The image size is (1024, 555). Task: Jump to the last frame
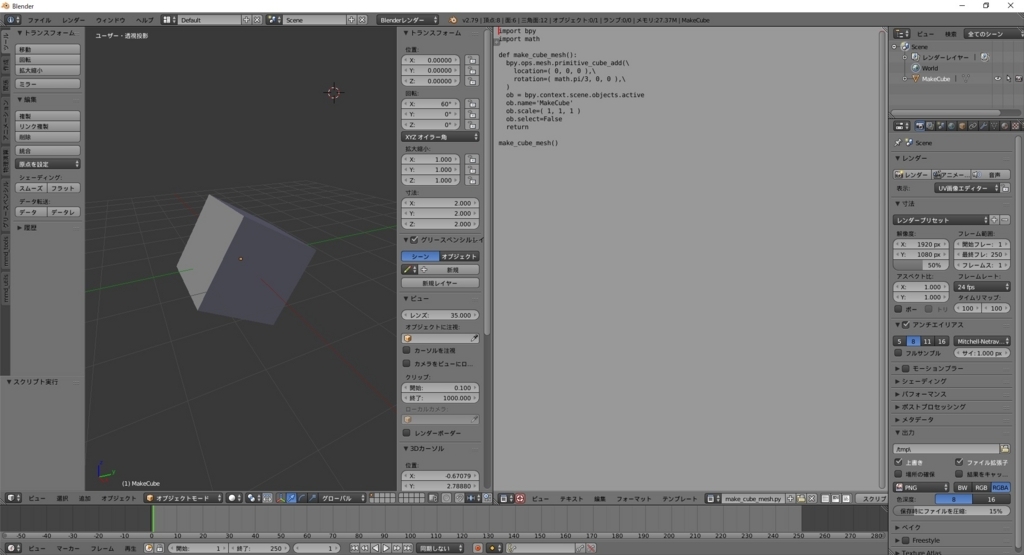point(408,548)
